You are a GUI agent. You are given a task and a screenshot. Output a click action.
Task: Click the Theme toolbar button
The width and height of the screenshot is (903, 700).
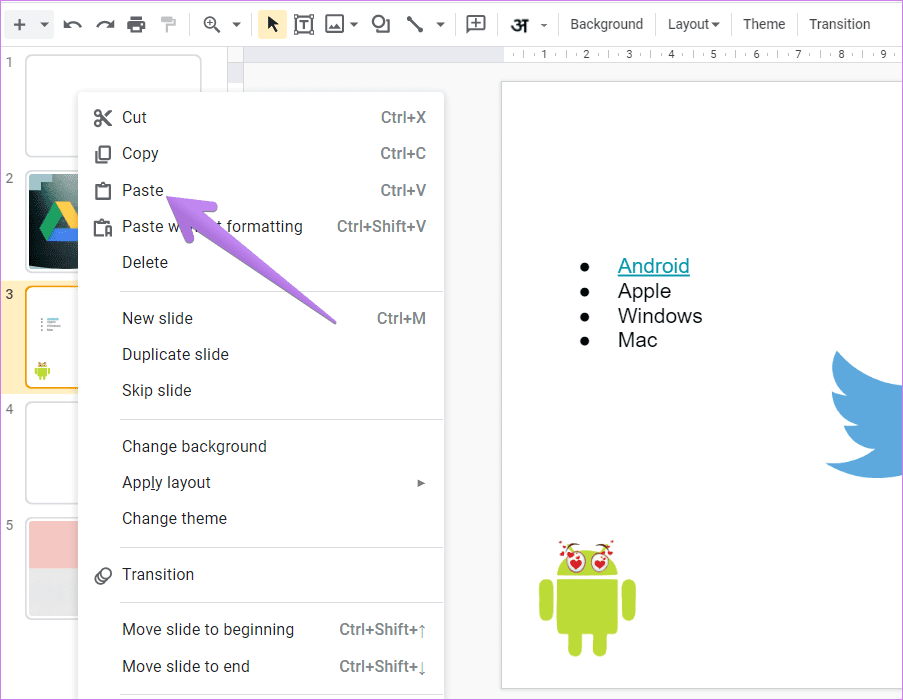coord(764,24)
